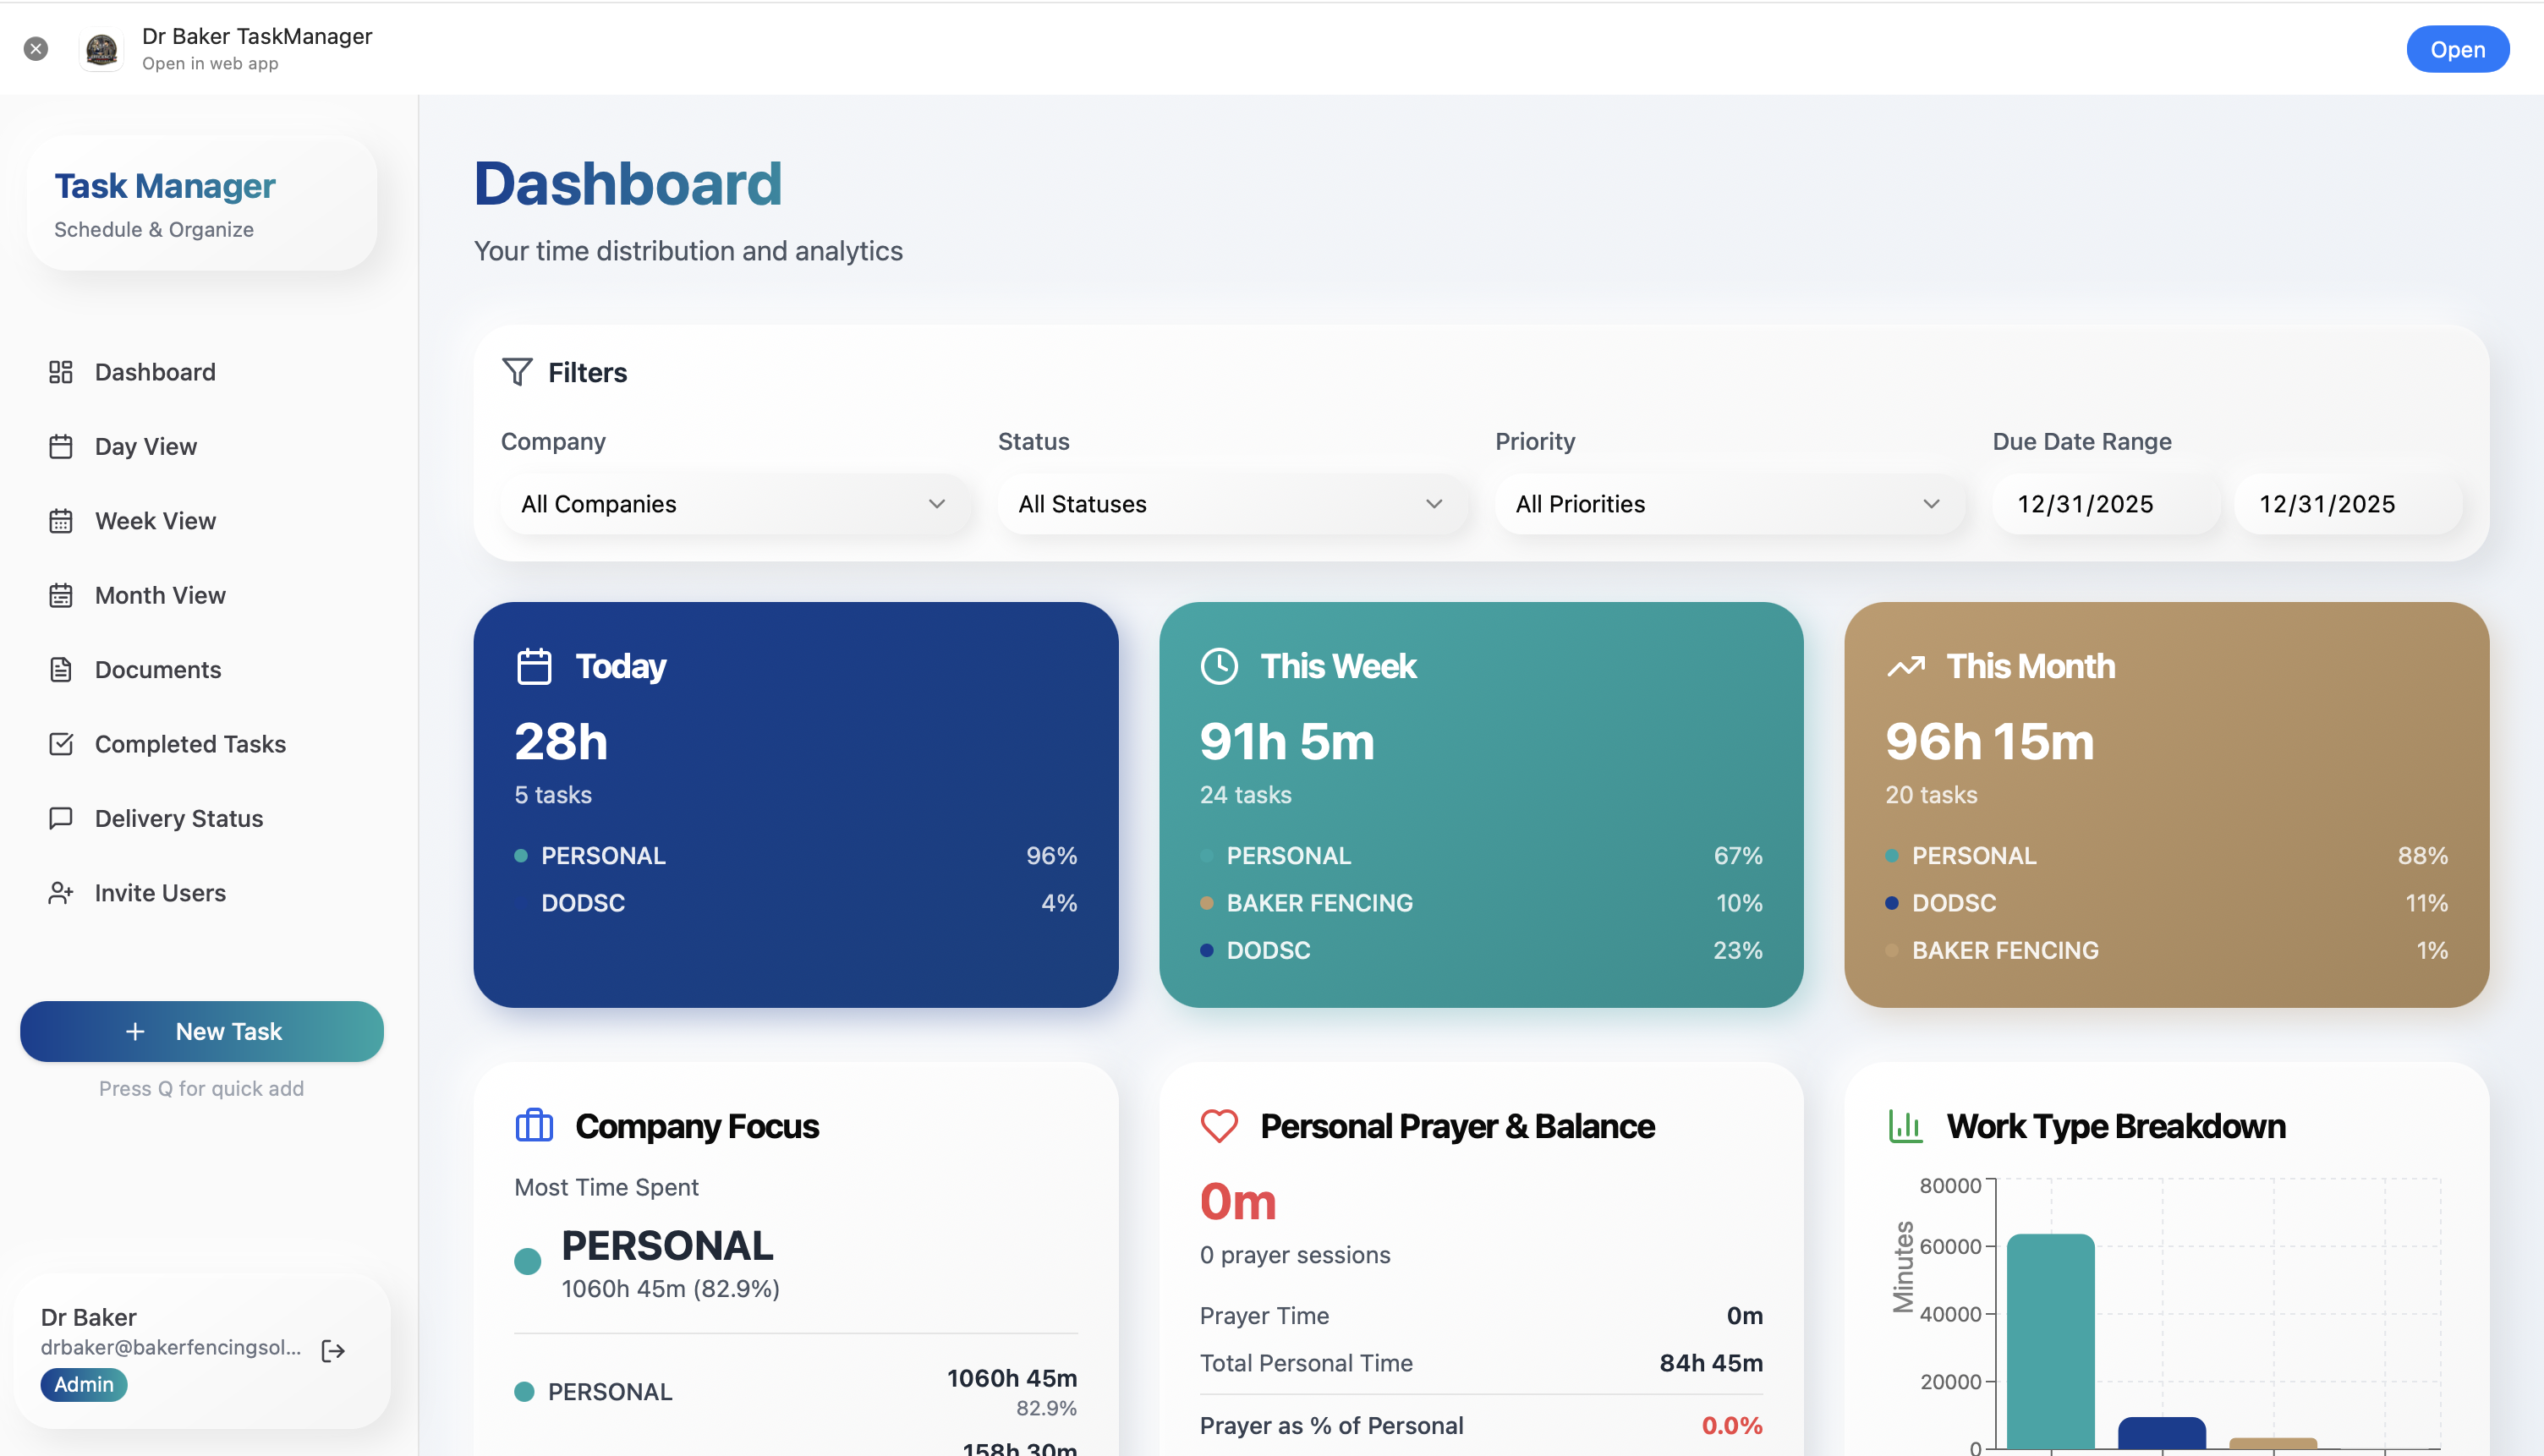Click the Invite Users person-plus icon
Screen dimensions: 2544x1456
[61, 893]
